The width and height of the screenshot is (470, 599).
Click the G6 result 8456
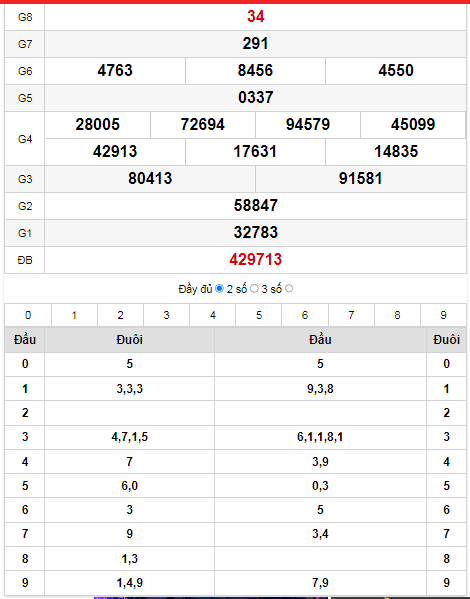click(x=255, y=71)
